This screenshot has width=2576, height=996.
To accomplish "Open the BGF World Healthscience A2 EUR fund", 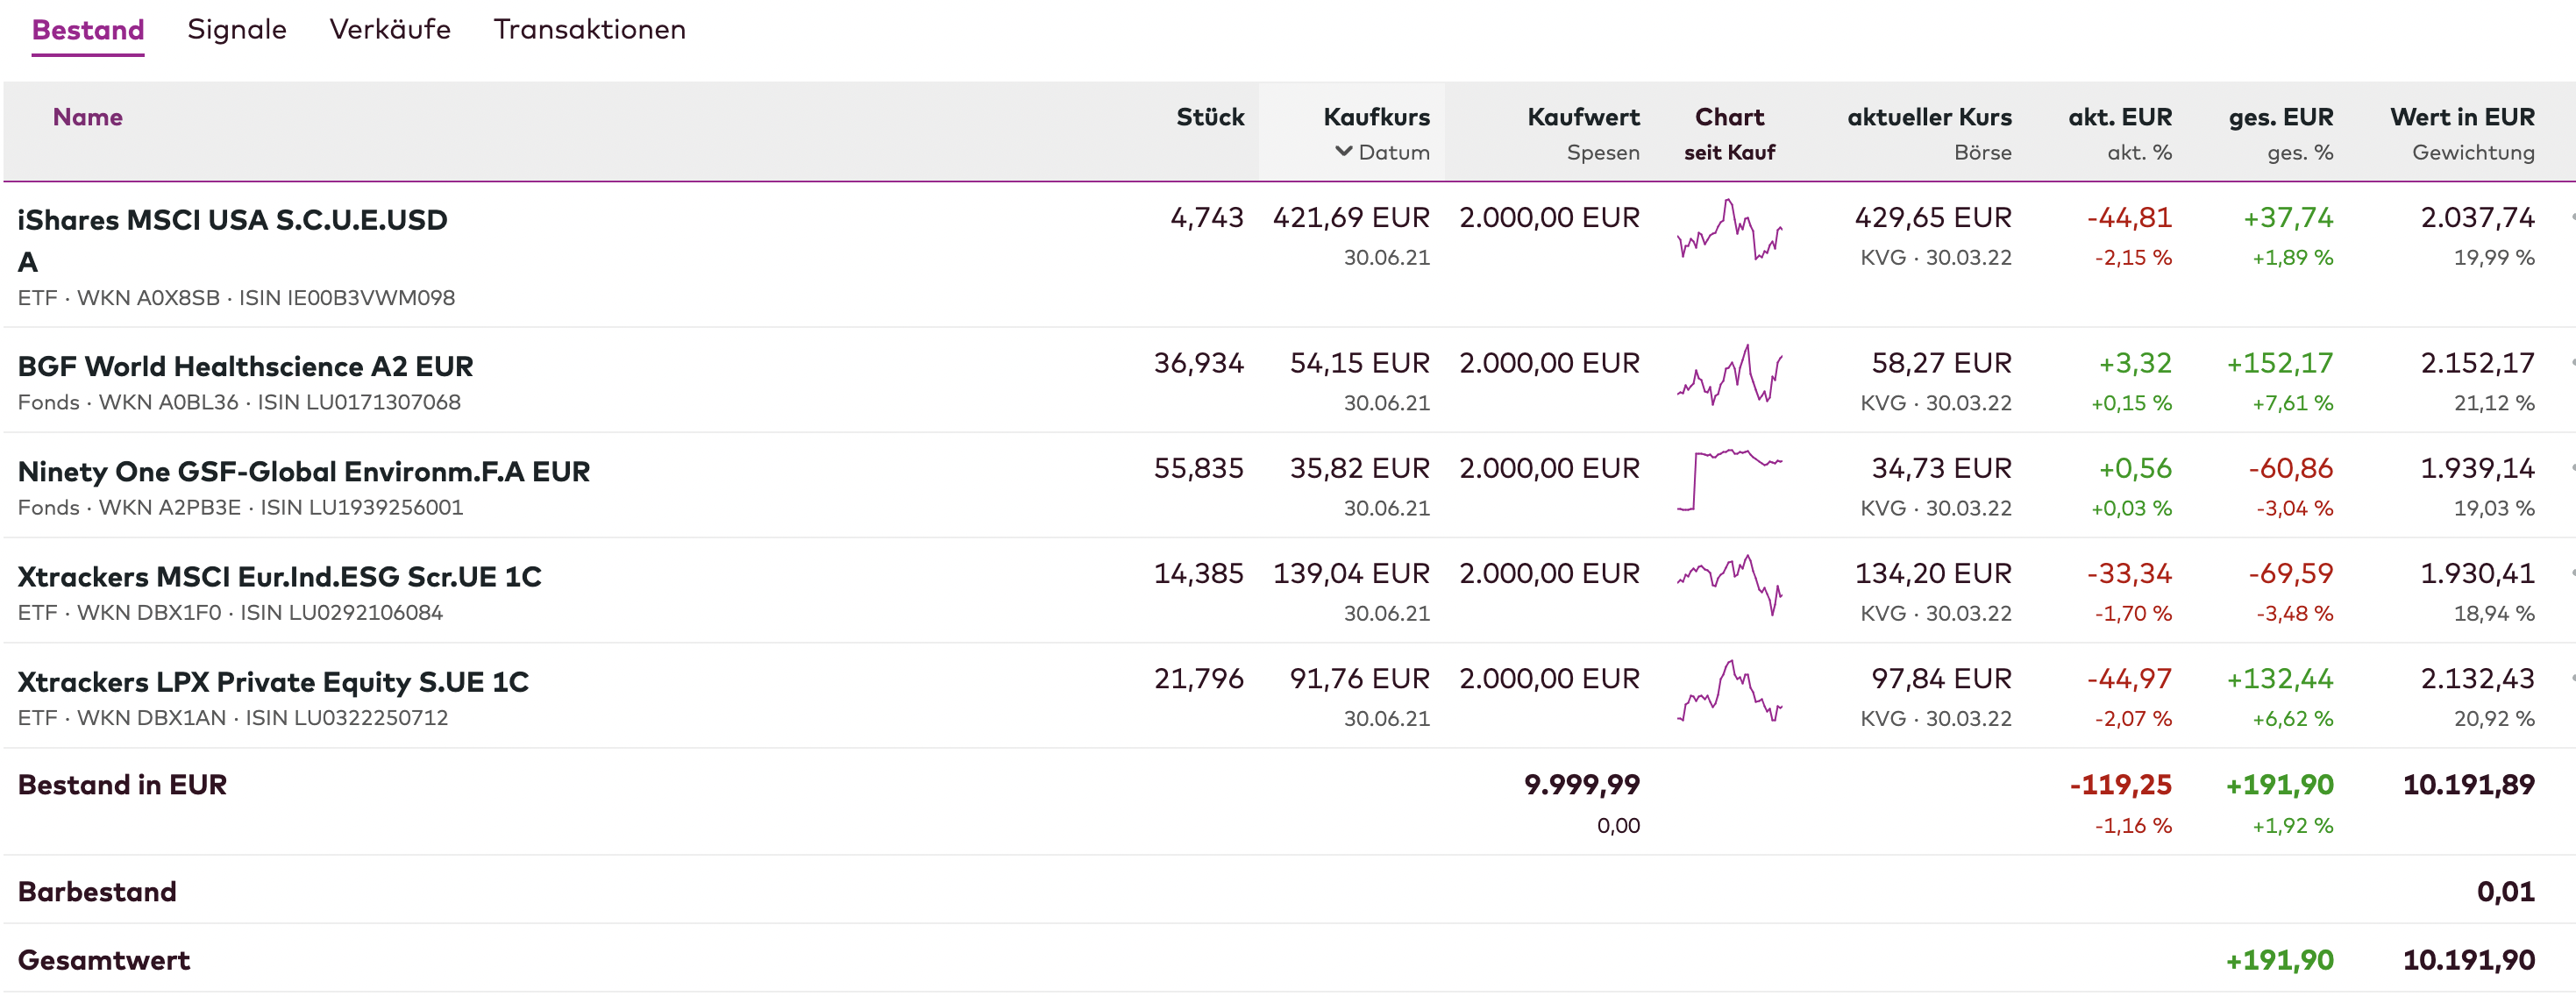I will coord(245,367).
